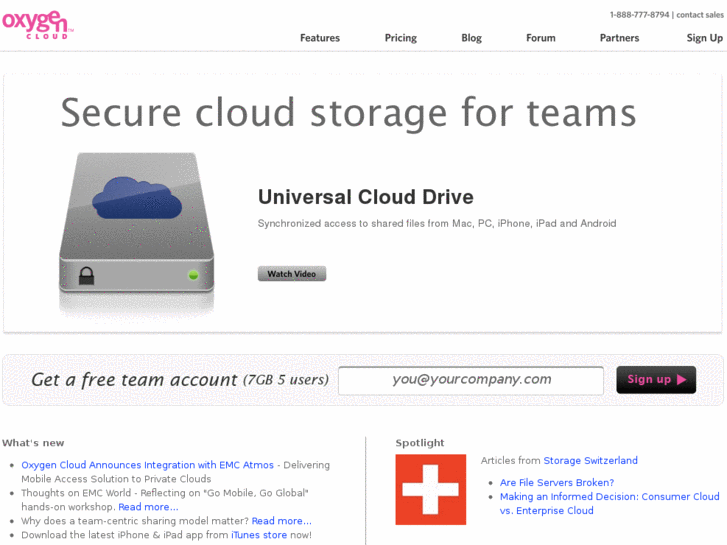Follow the contact sales link
This screenshot has height=545, width=727.
point(700,15)
